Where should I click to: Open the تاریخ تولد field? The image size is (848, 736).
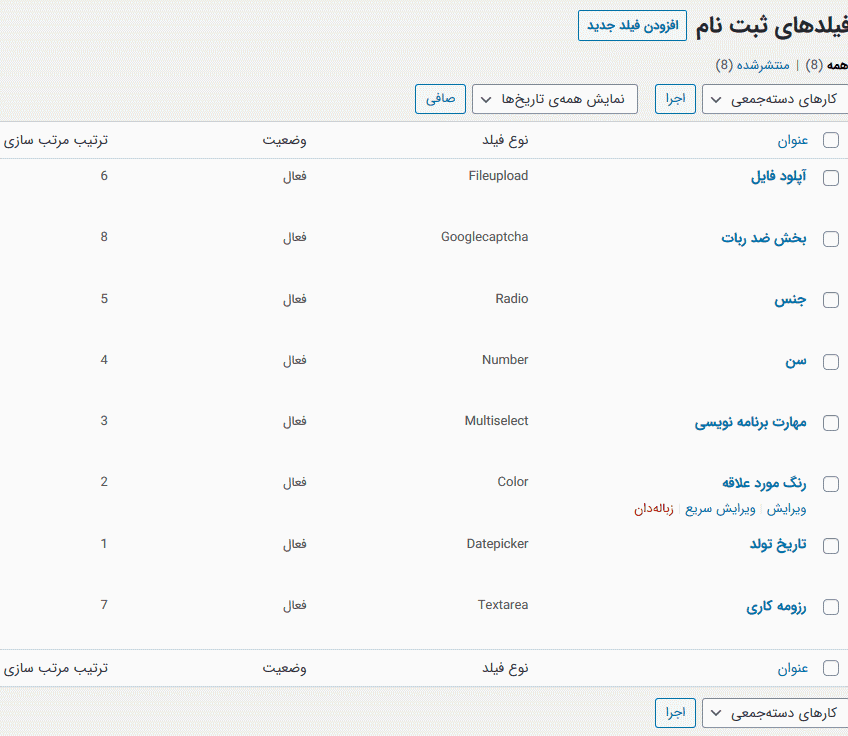[x=778, y=544]
